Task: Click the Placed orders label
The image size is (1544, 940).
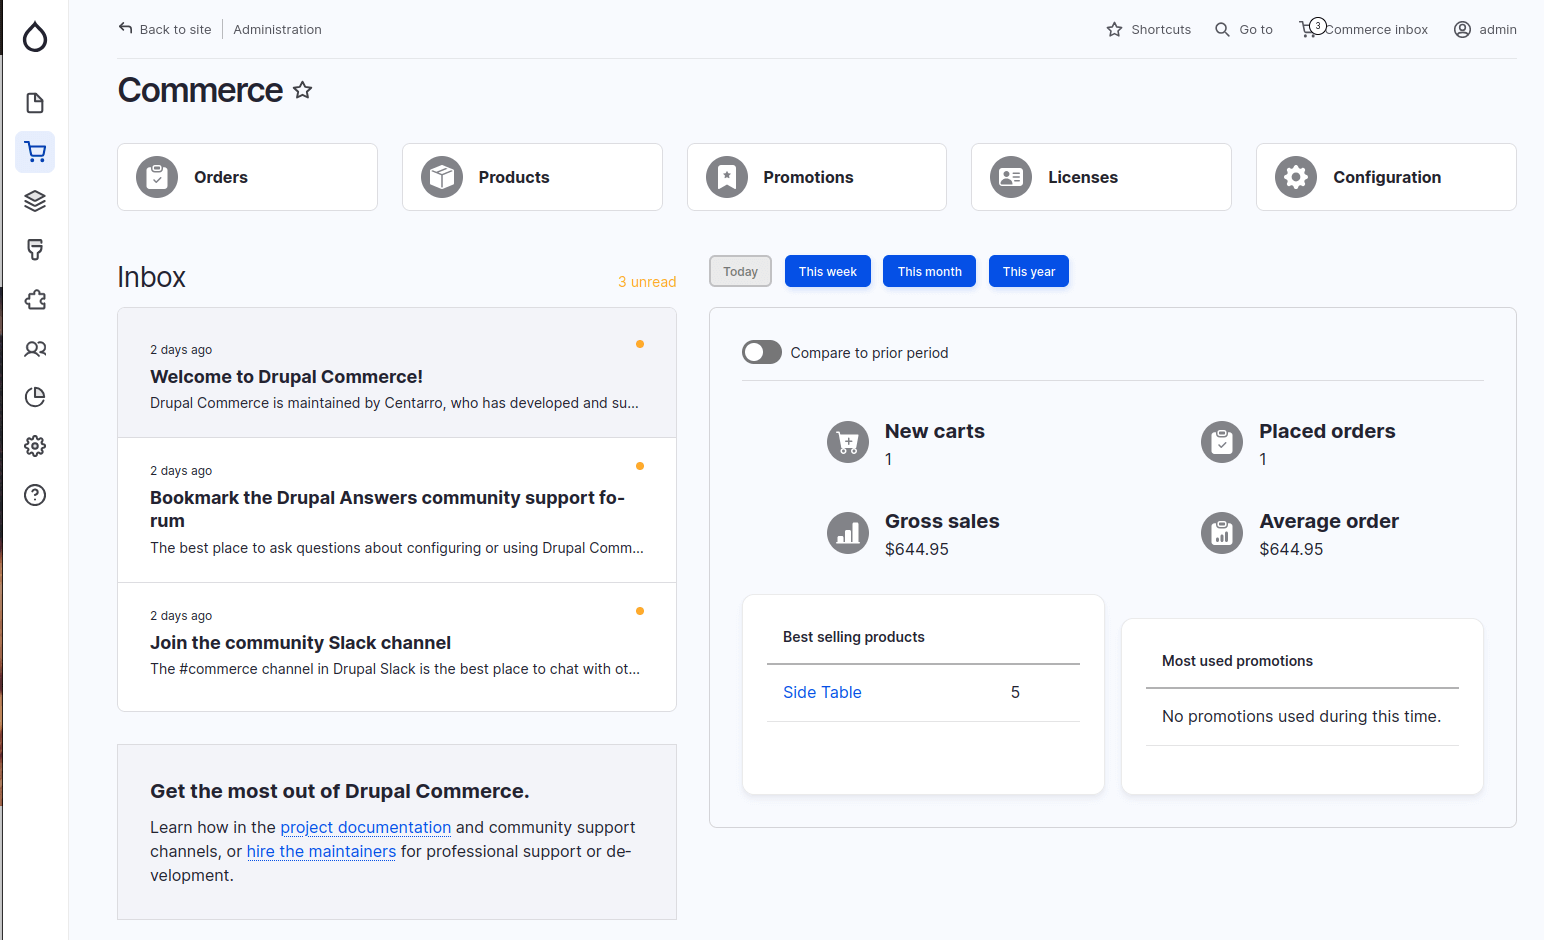Action: point(1327,431)
